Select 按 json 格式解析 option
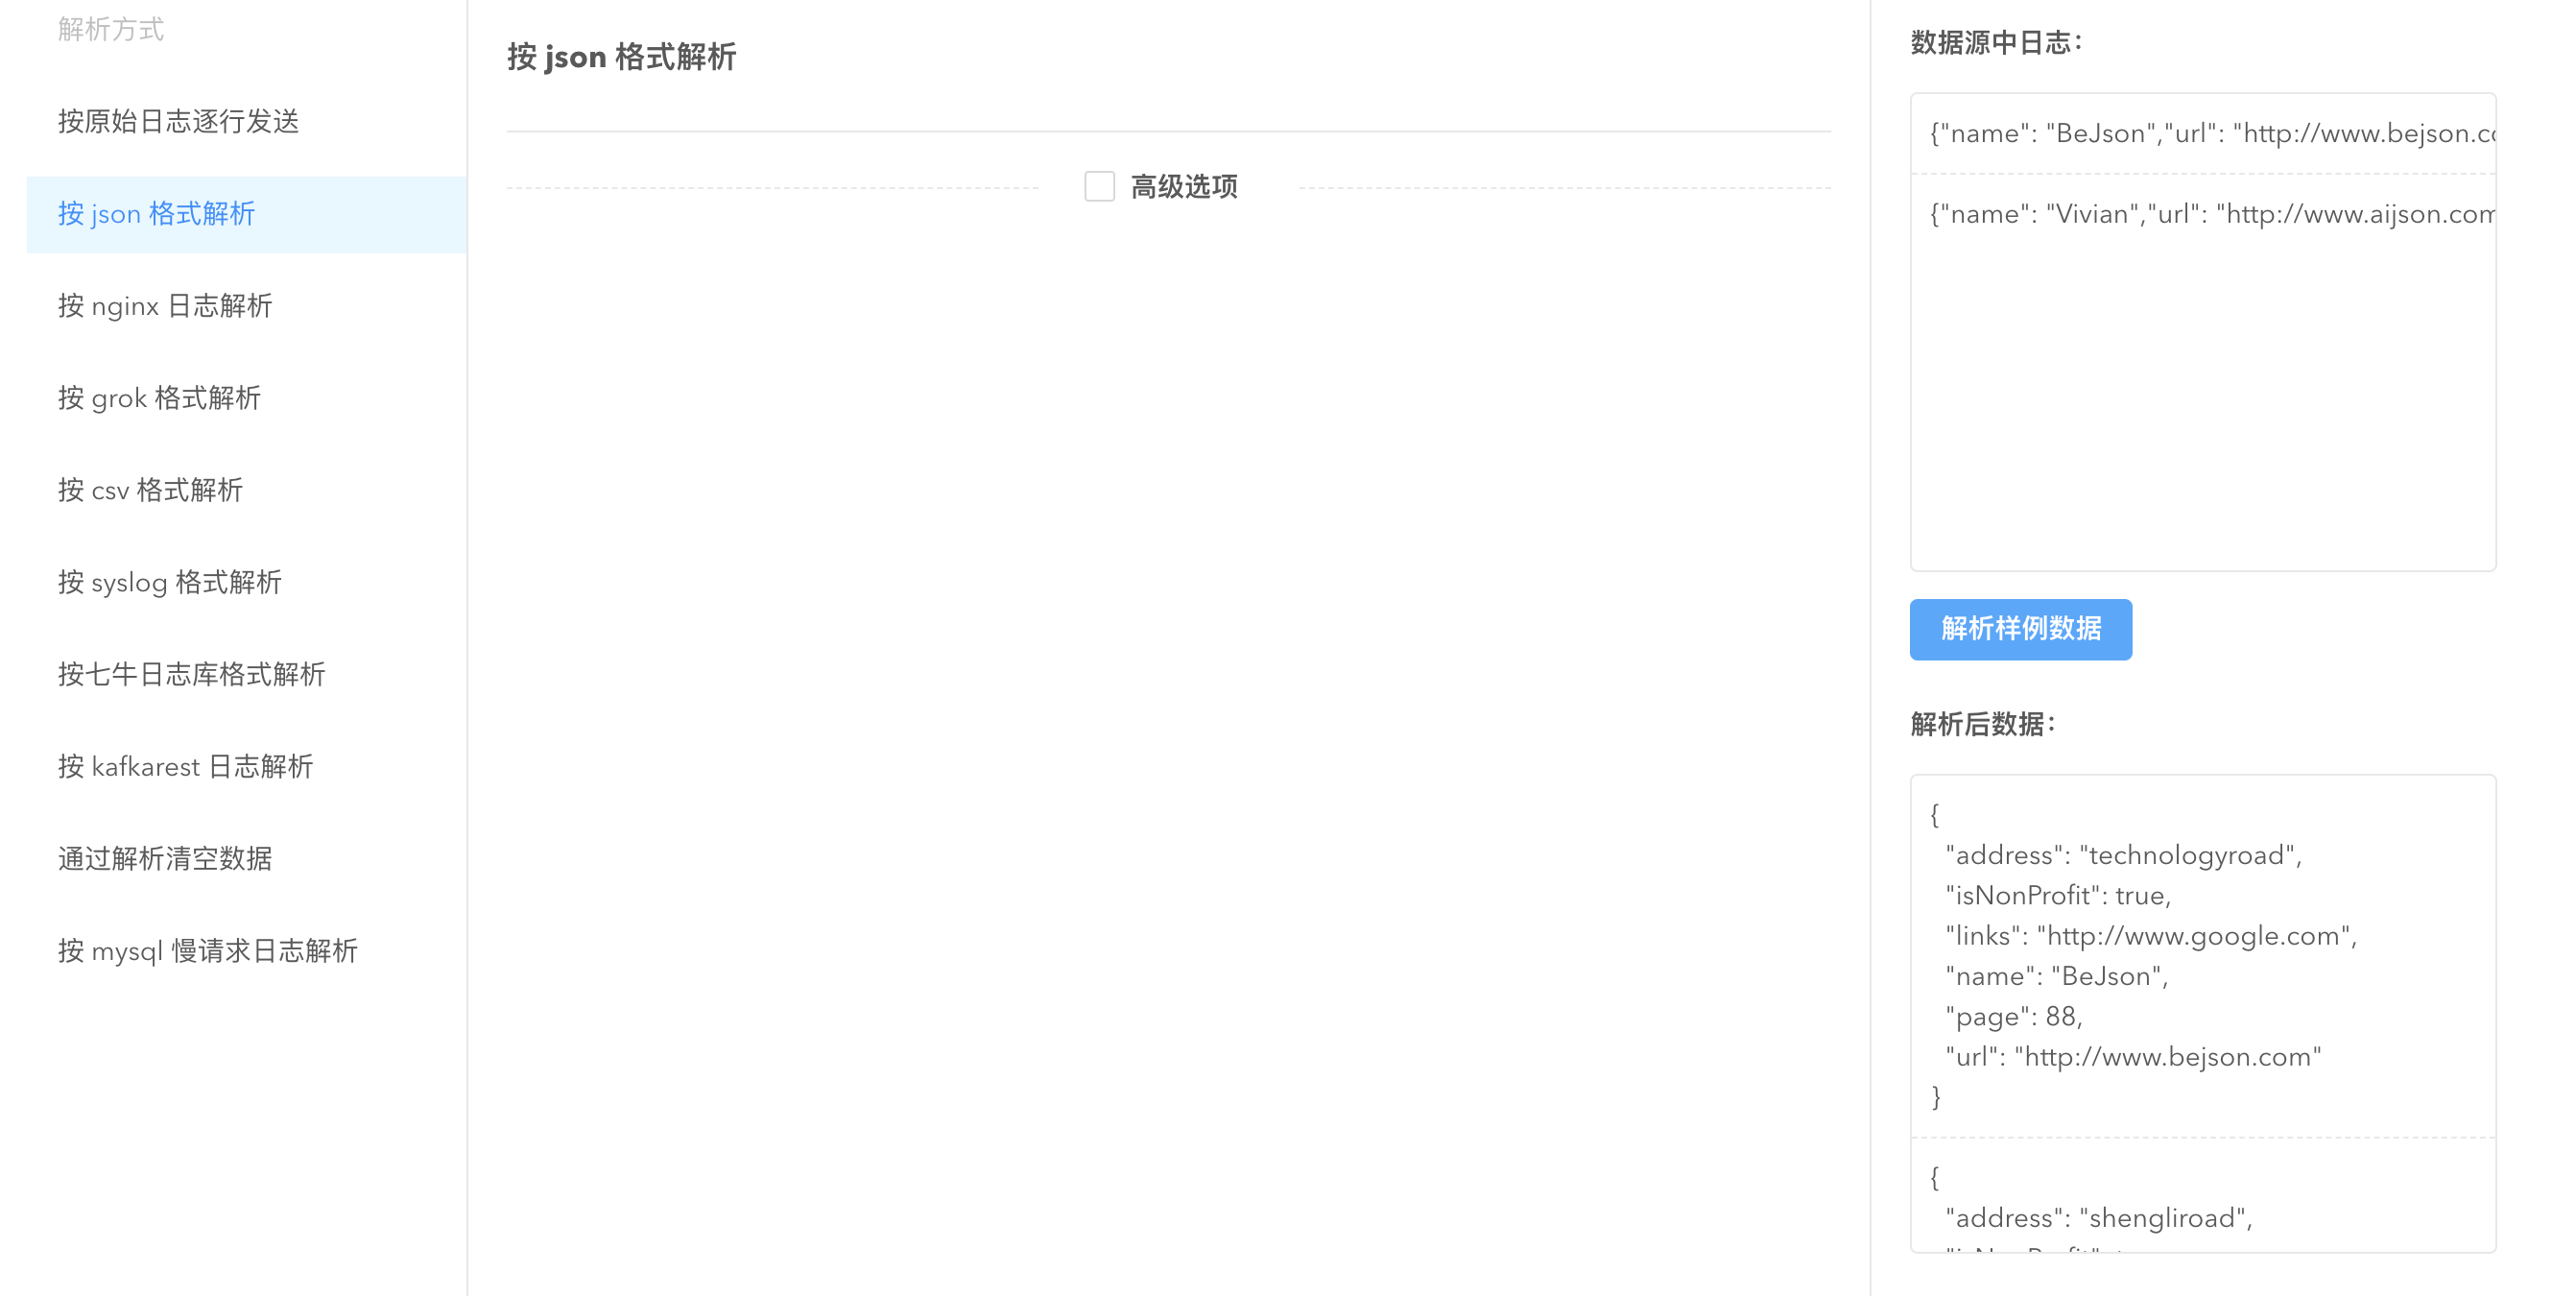Screen dimensions: 2576x1296 [246, 214]
